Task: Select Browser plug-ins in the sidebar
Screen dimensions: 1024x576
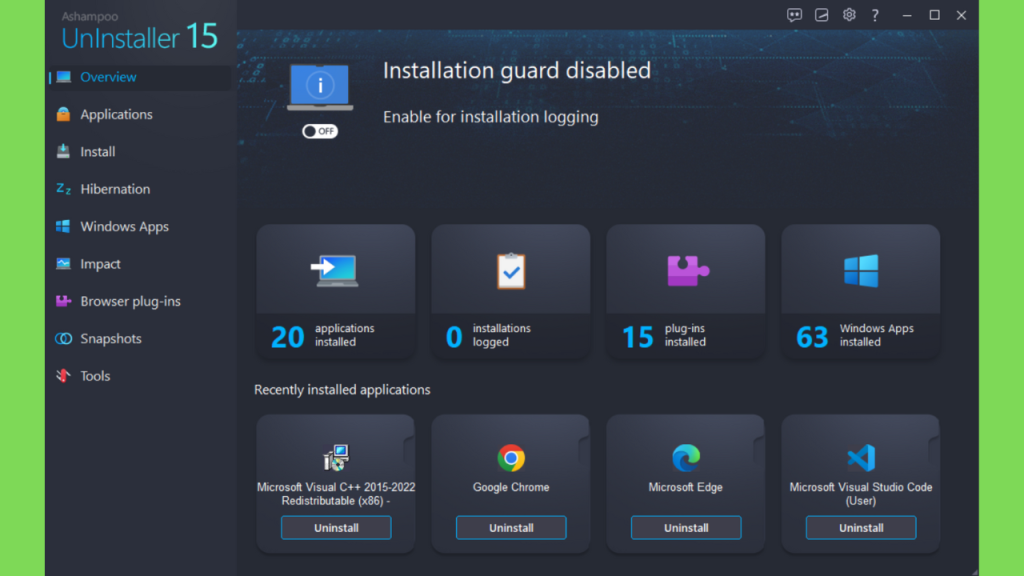Action: pyautogui.click(x=139, y=301)
